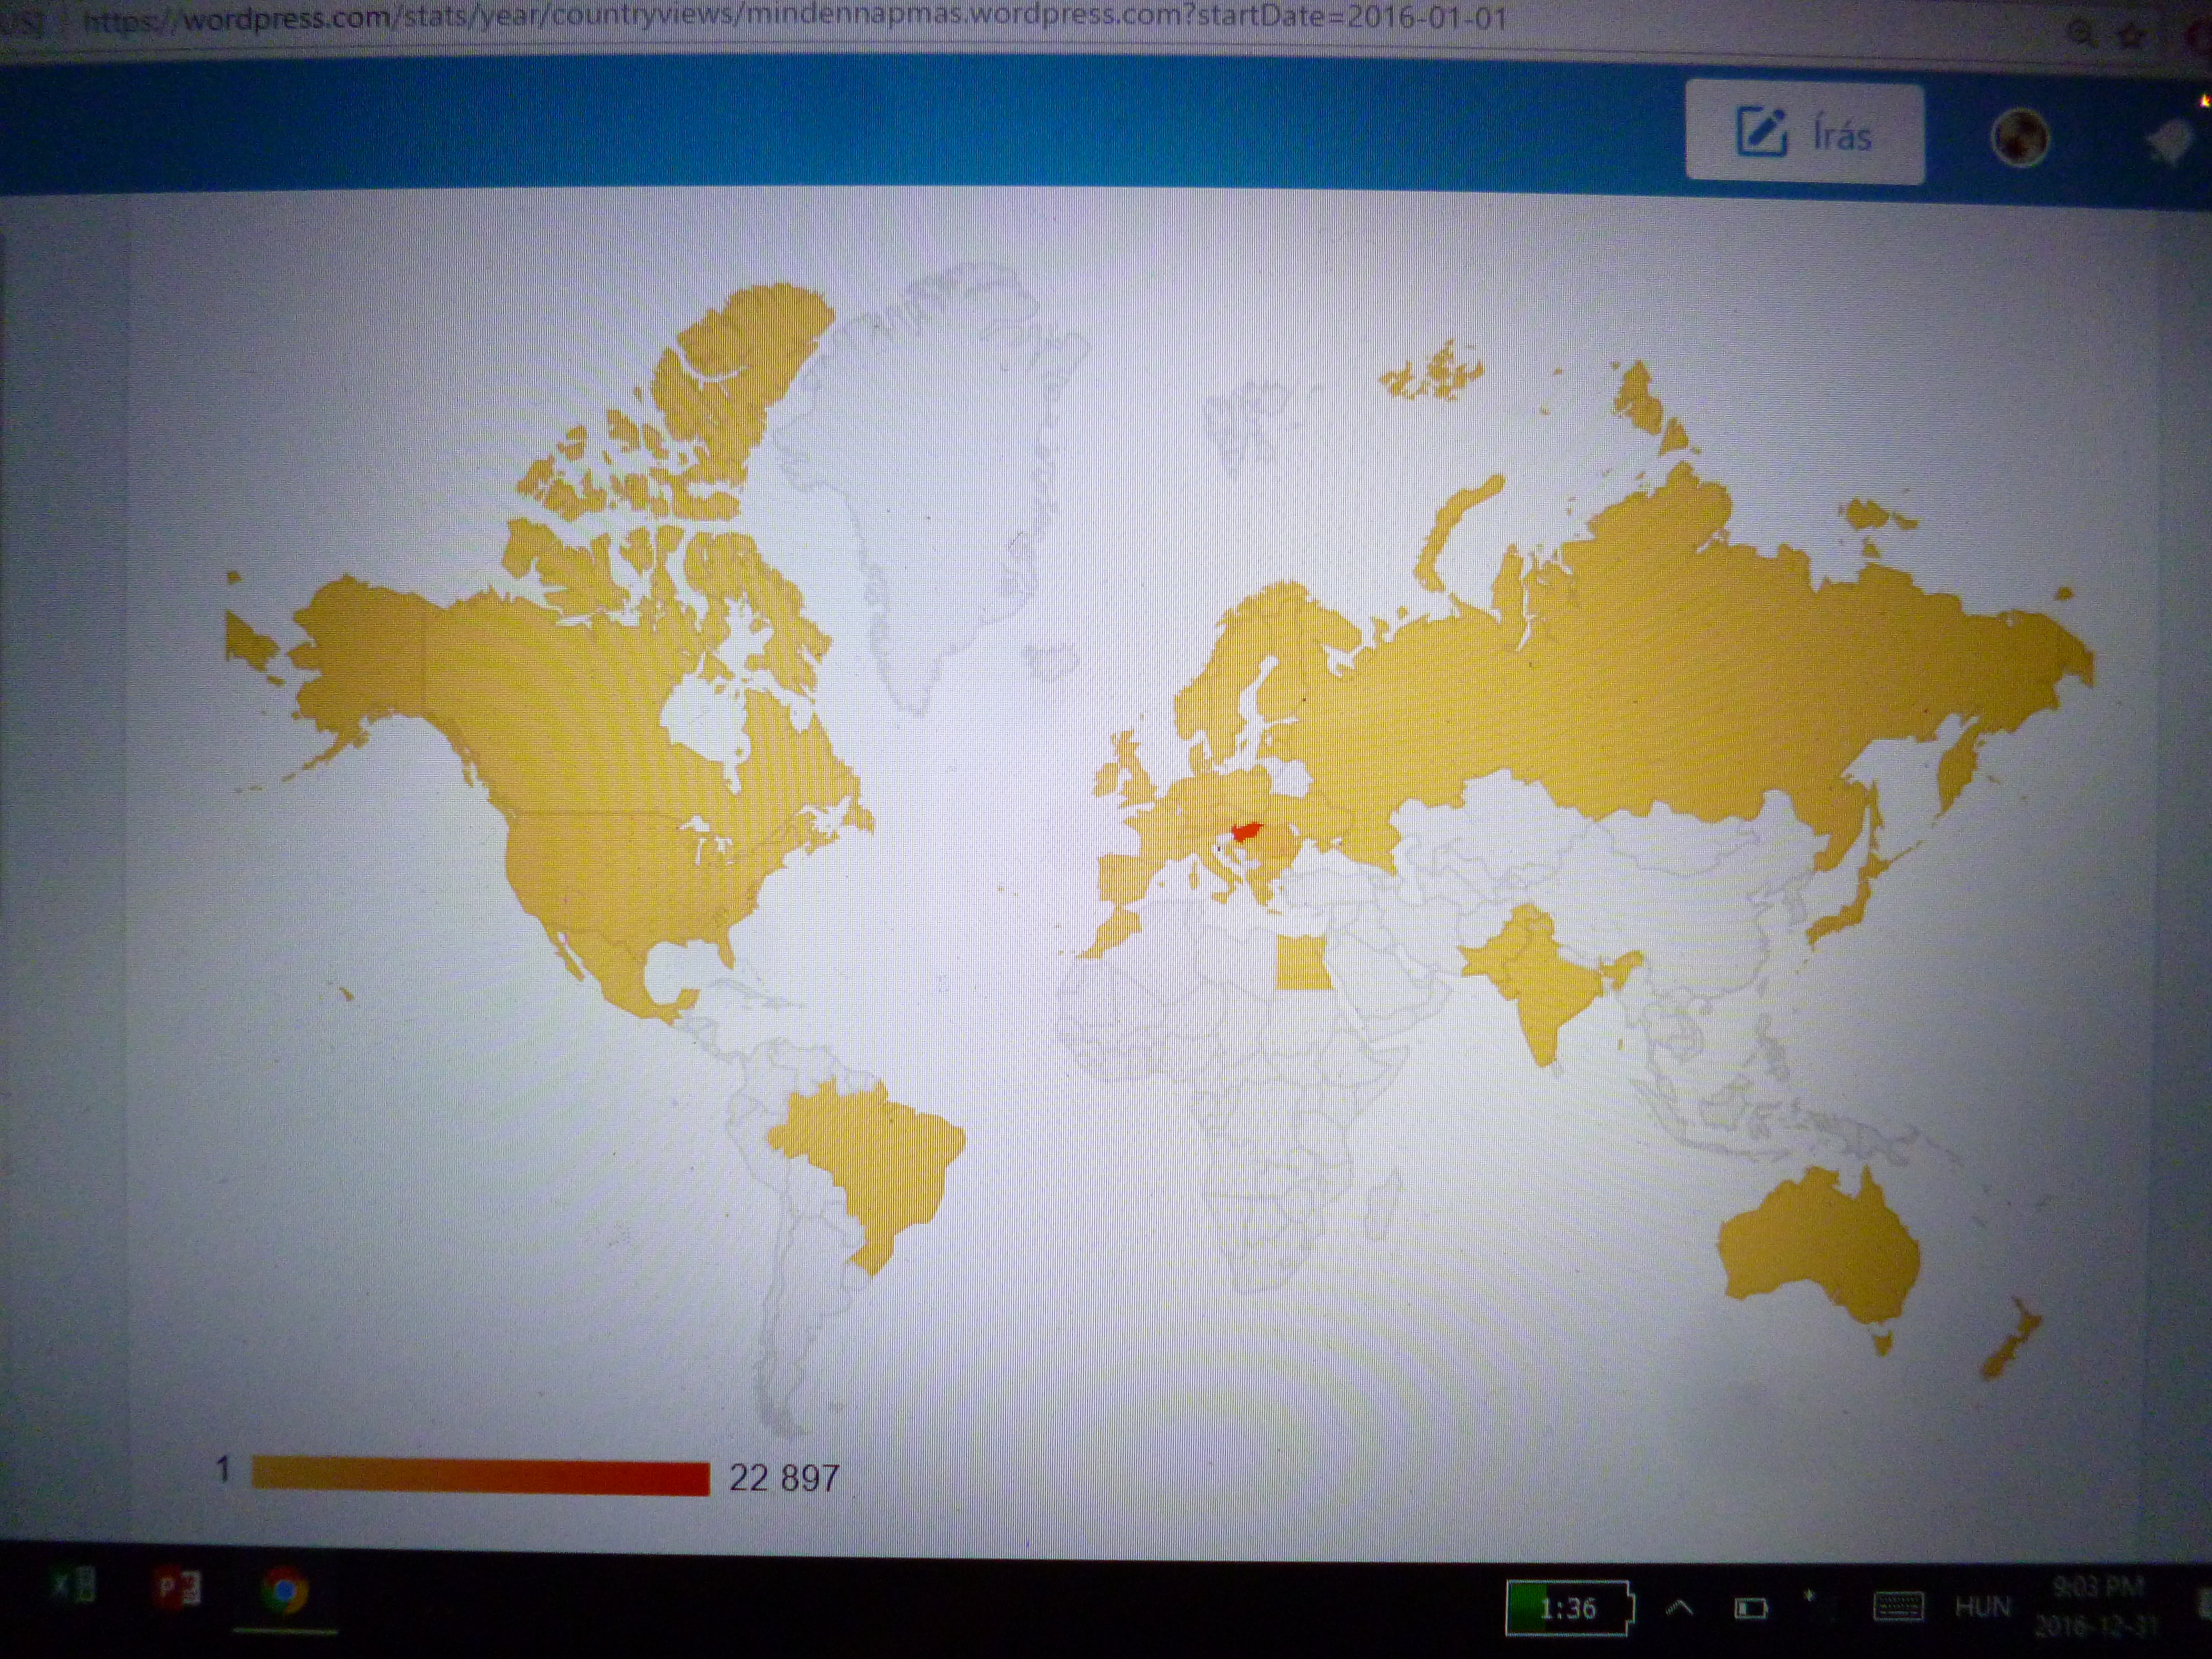This screenshot has width=2212, height=1659.
Task: Click the battery status tray icon
Action: coord(1750,1608)
